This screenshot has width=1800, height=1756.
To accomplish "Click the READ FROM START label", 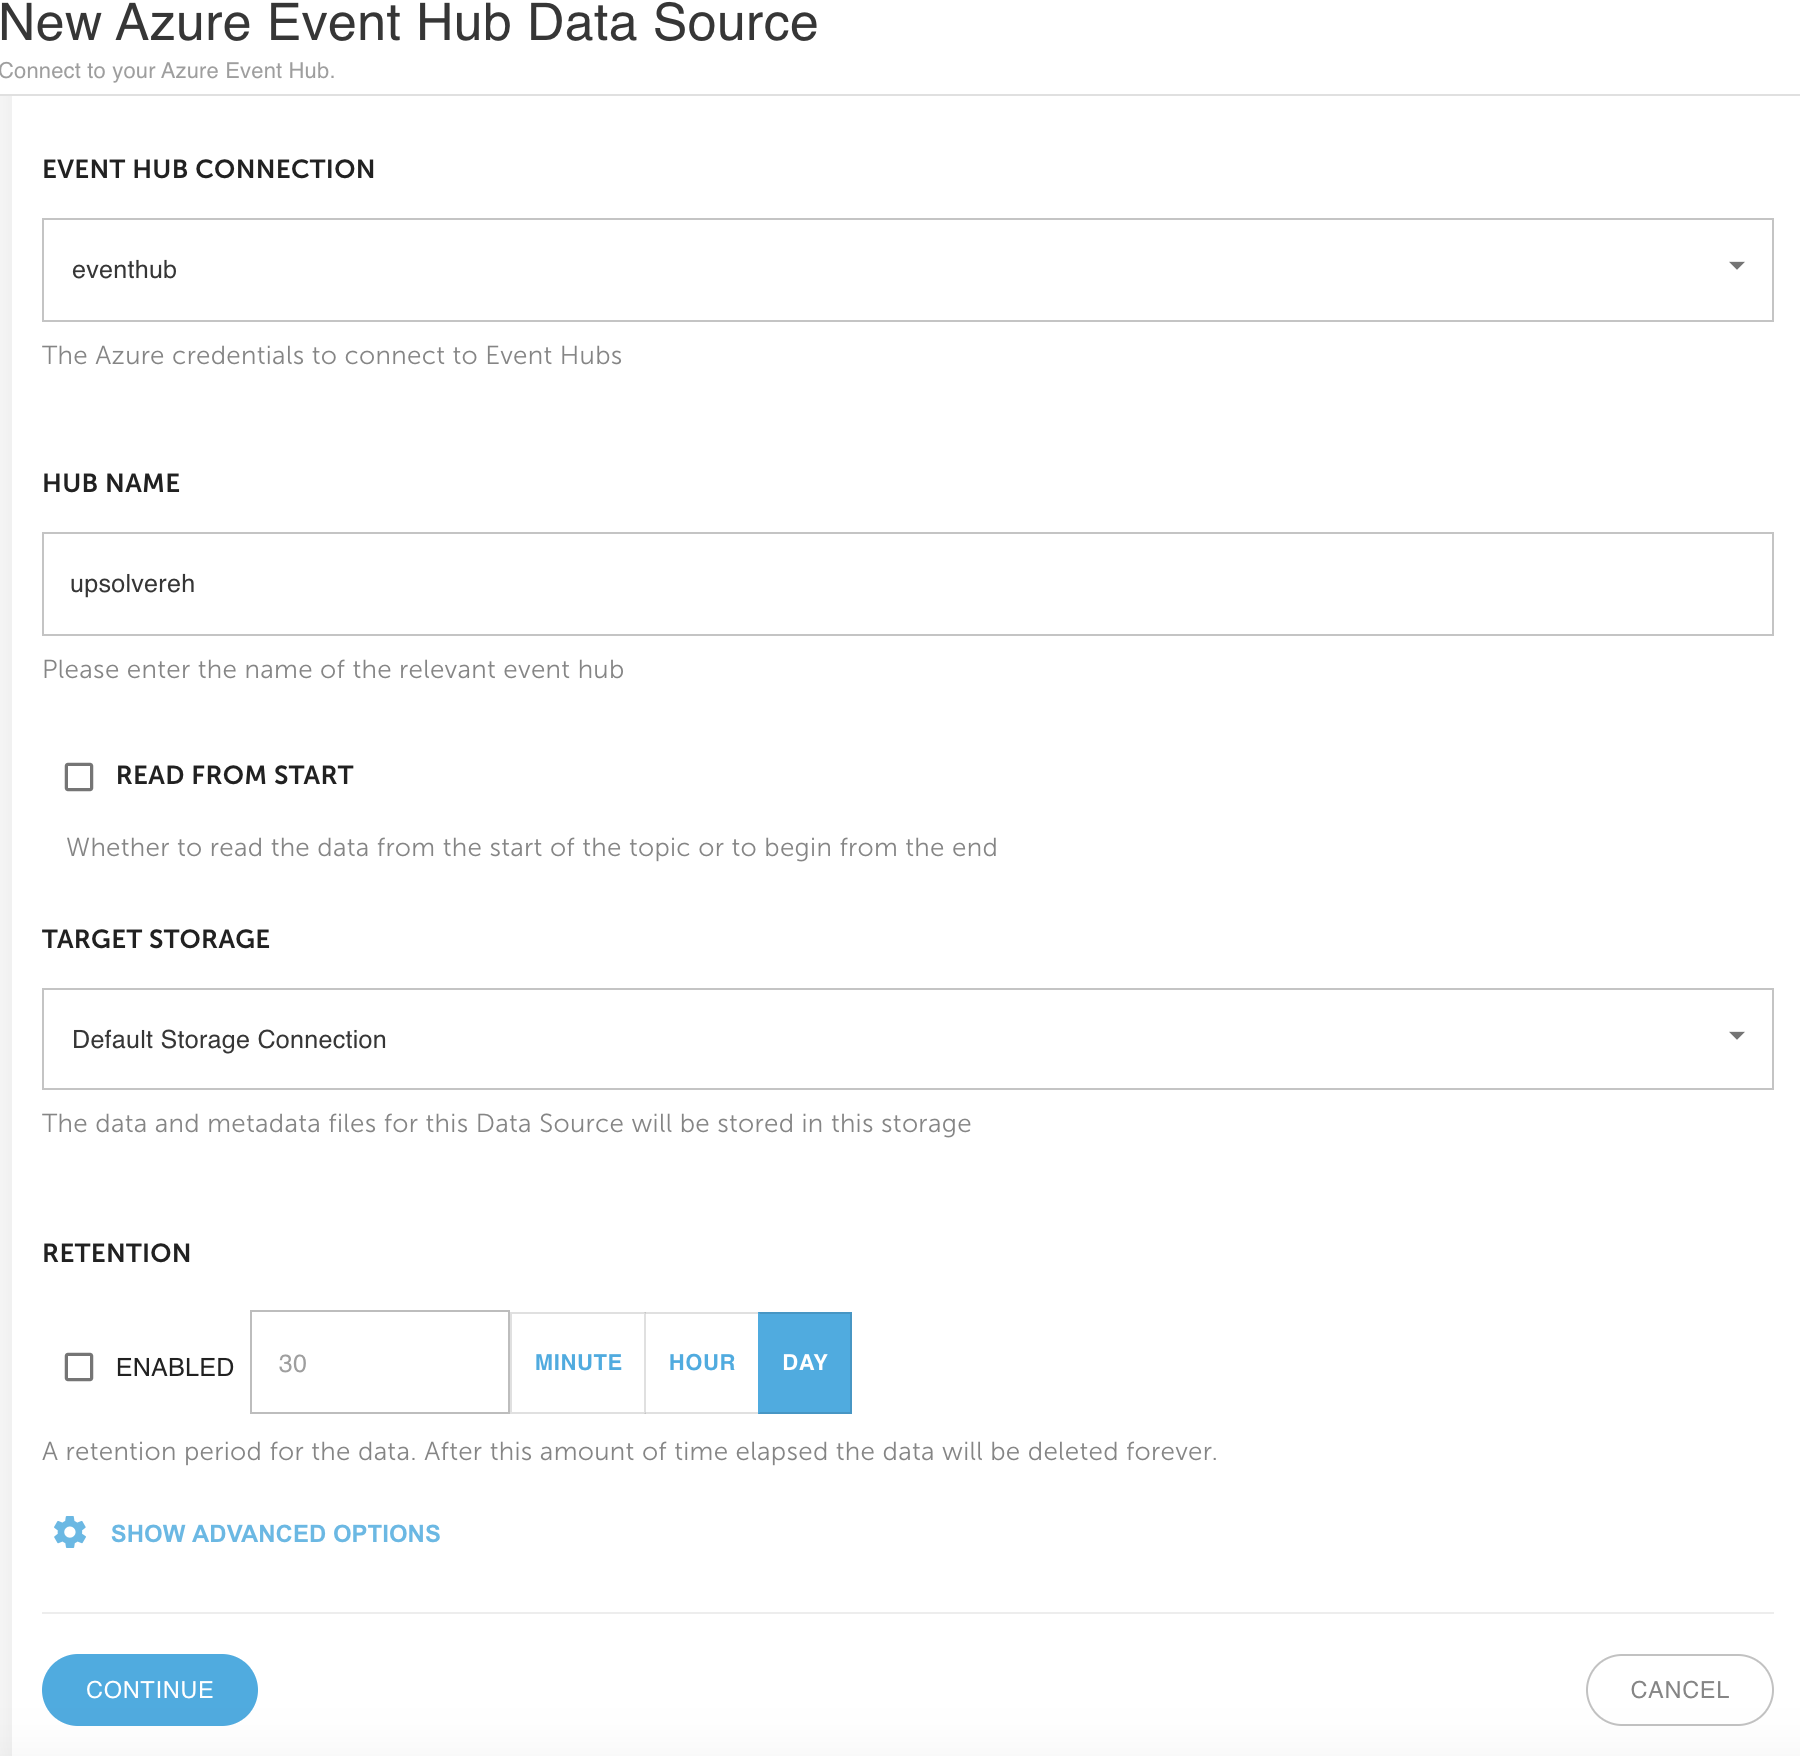I will click(235, 775).
